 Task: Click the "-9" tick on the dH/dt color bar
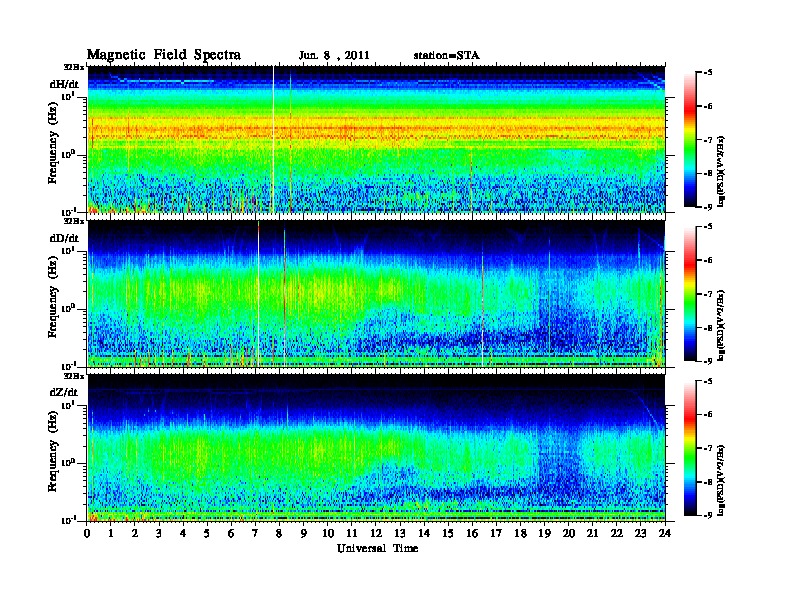pyautogui.click(x=708, y=207)
